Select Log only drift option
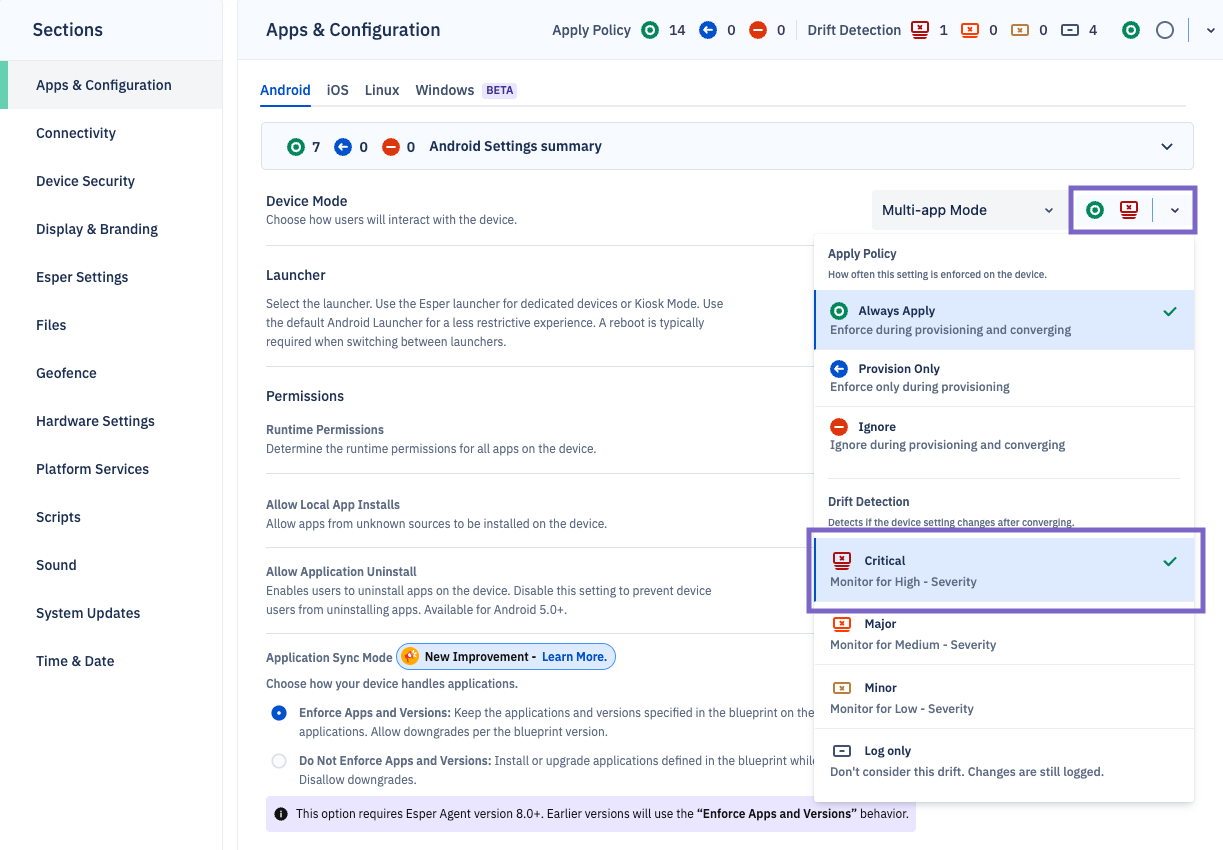The height and width of the screenshot is (850, 1223). tap(1004, 761)
